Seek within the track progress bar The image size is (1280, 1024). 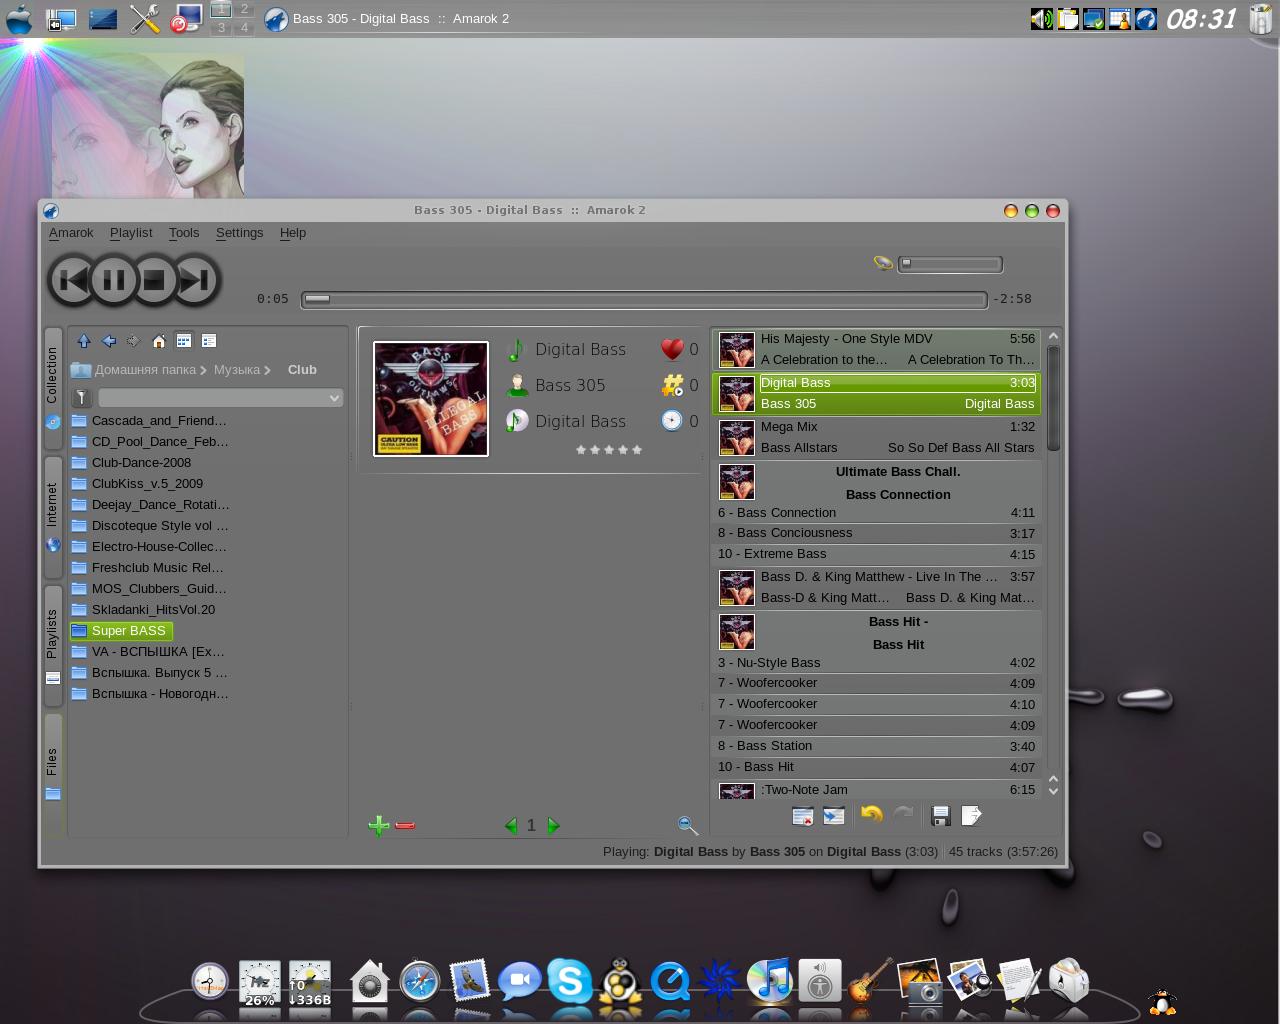point(644,299)
